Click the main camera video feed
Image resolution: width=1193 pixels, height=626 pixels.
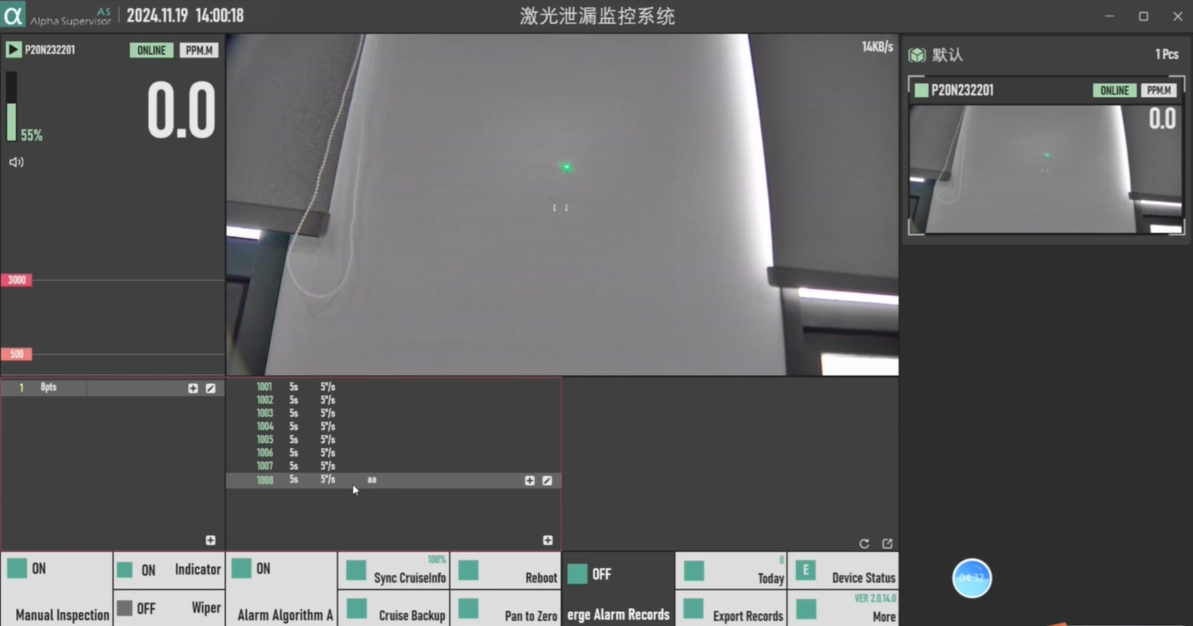(562, 204)
